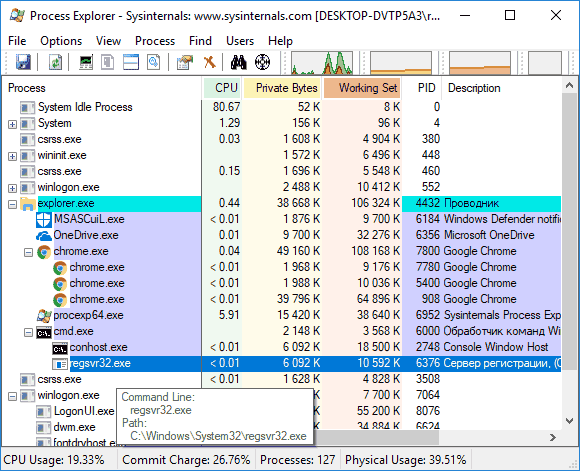Viewport: 580px width, 471px height.
Task: Click the CPU Usage status bar entry
Action: tap(54, 460)
